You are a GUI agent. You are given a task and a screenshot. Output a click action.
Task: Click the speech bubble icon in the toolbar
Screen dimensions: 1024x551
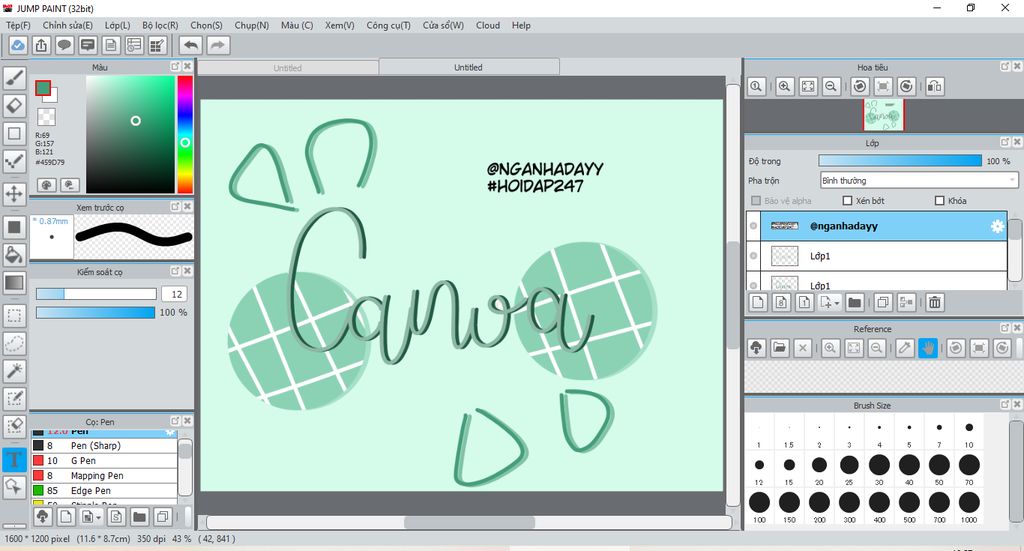pos(64,45)
